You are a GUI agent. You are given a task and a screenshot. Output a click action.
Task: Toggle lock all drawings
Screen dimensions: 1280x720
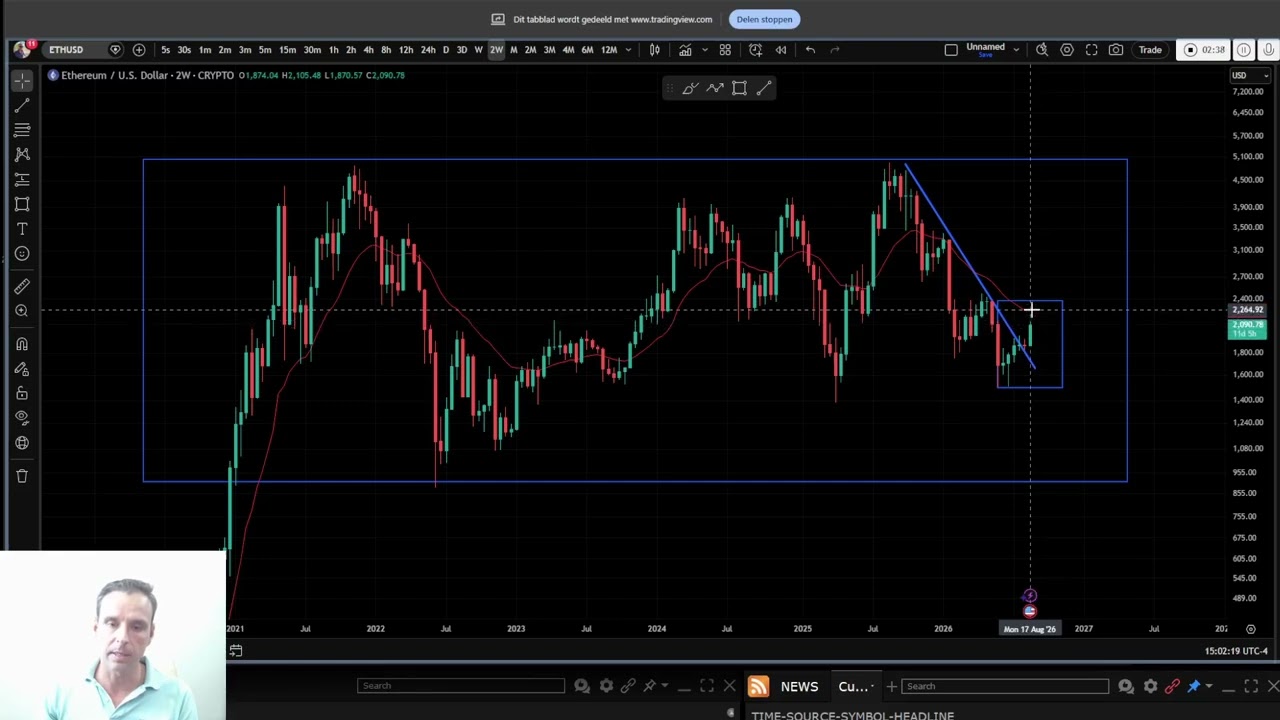[x=22, y=393]
